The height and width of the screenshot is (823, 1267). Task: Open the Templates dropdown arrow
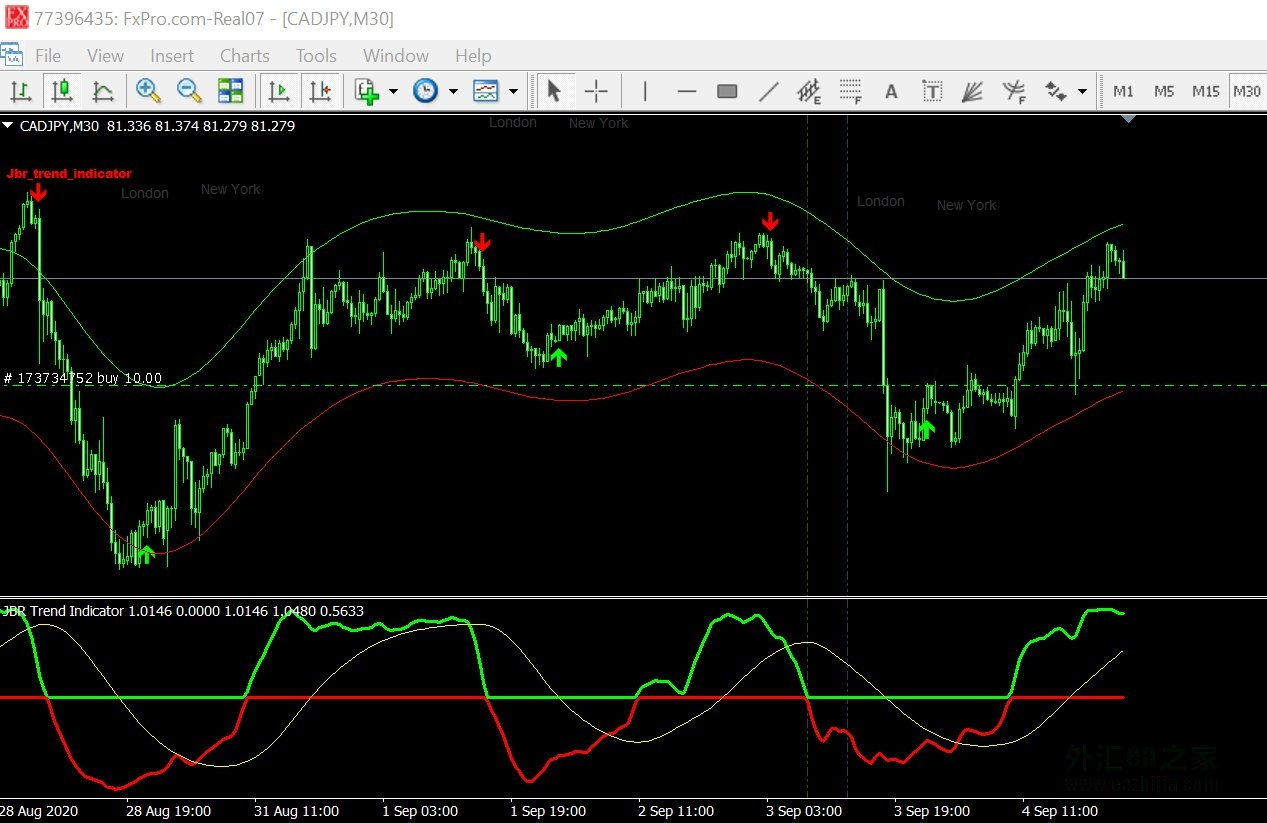pyautogui.click(x=513, y=92)
